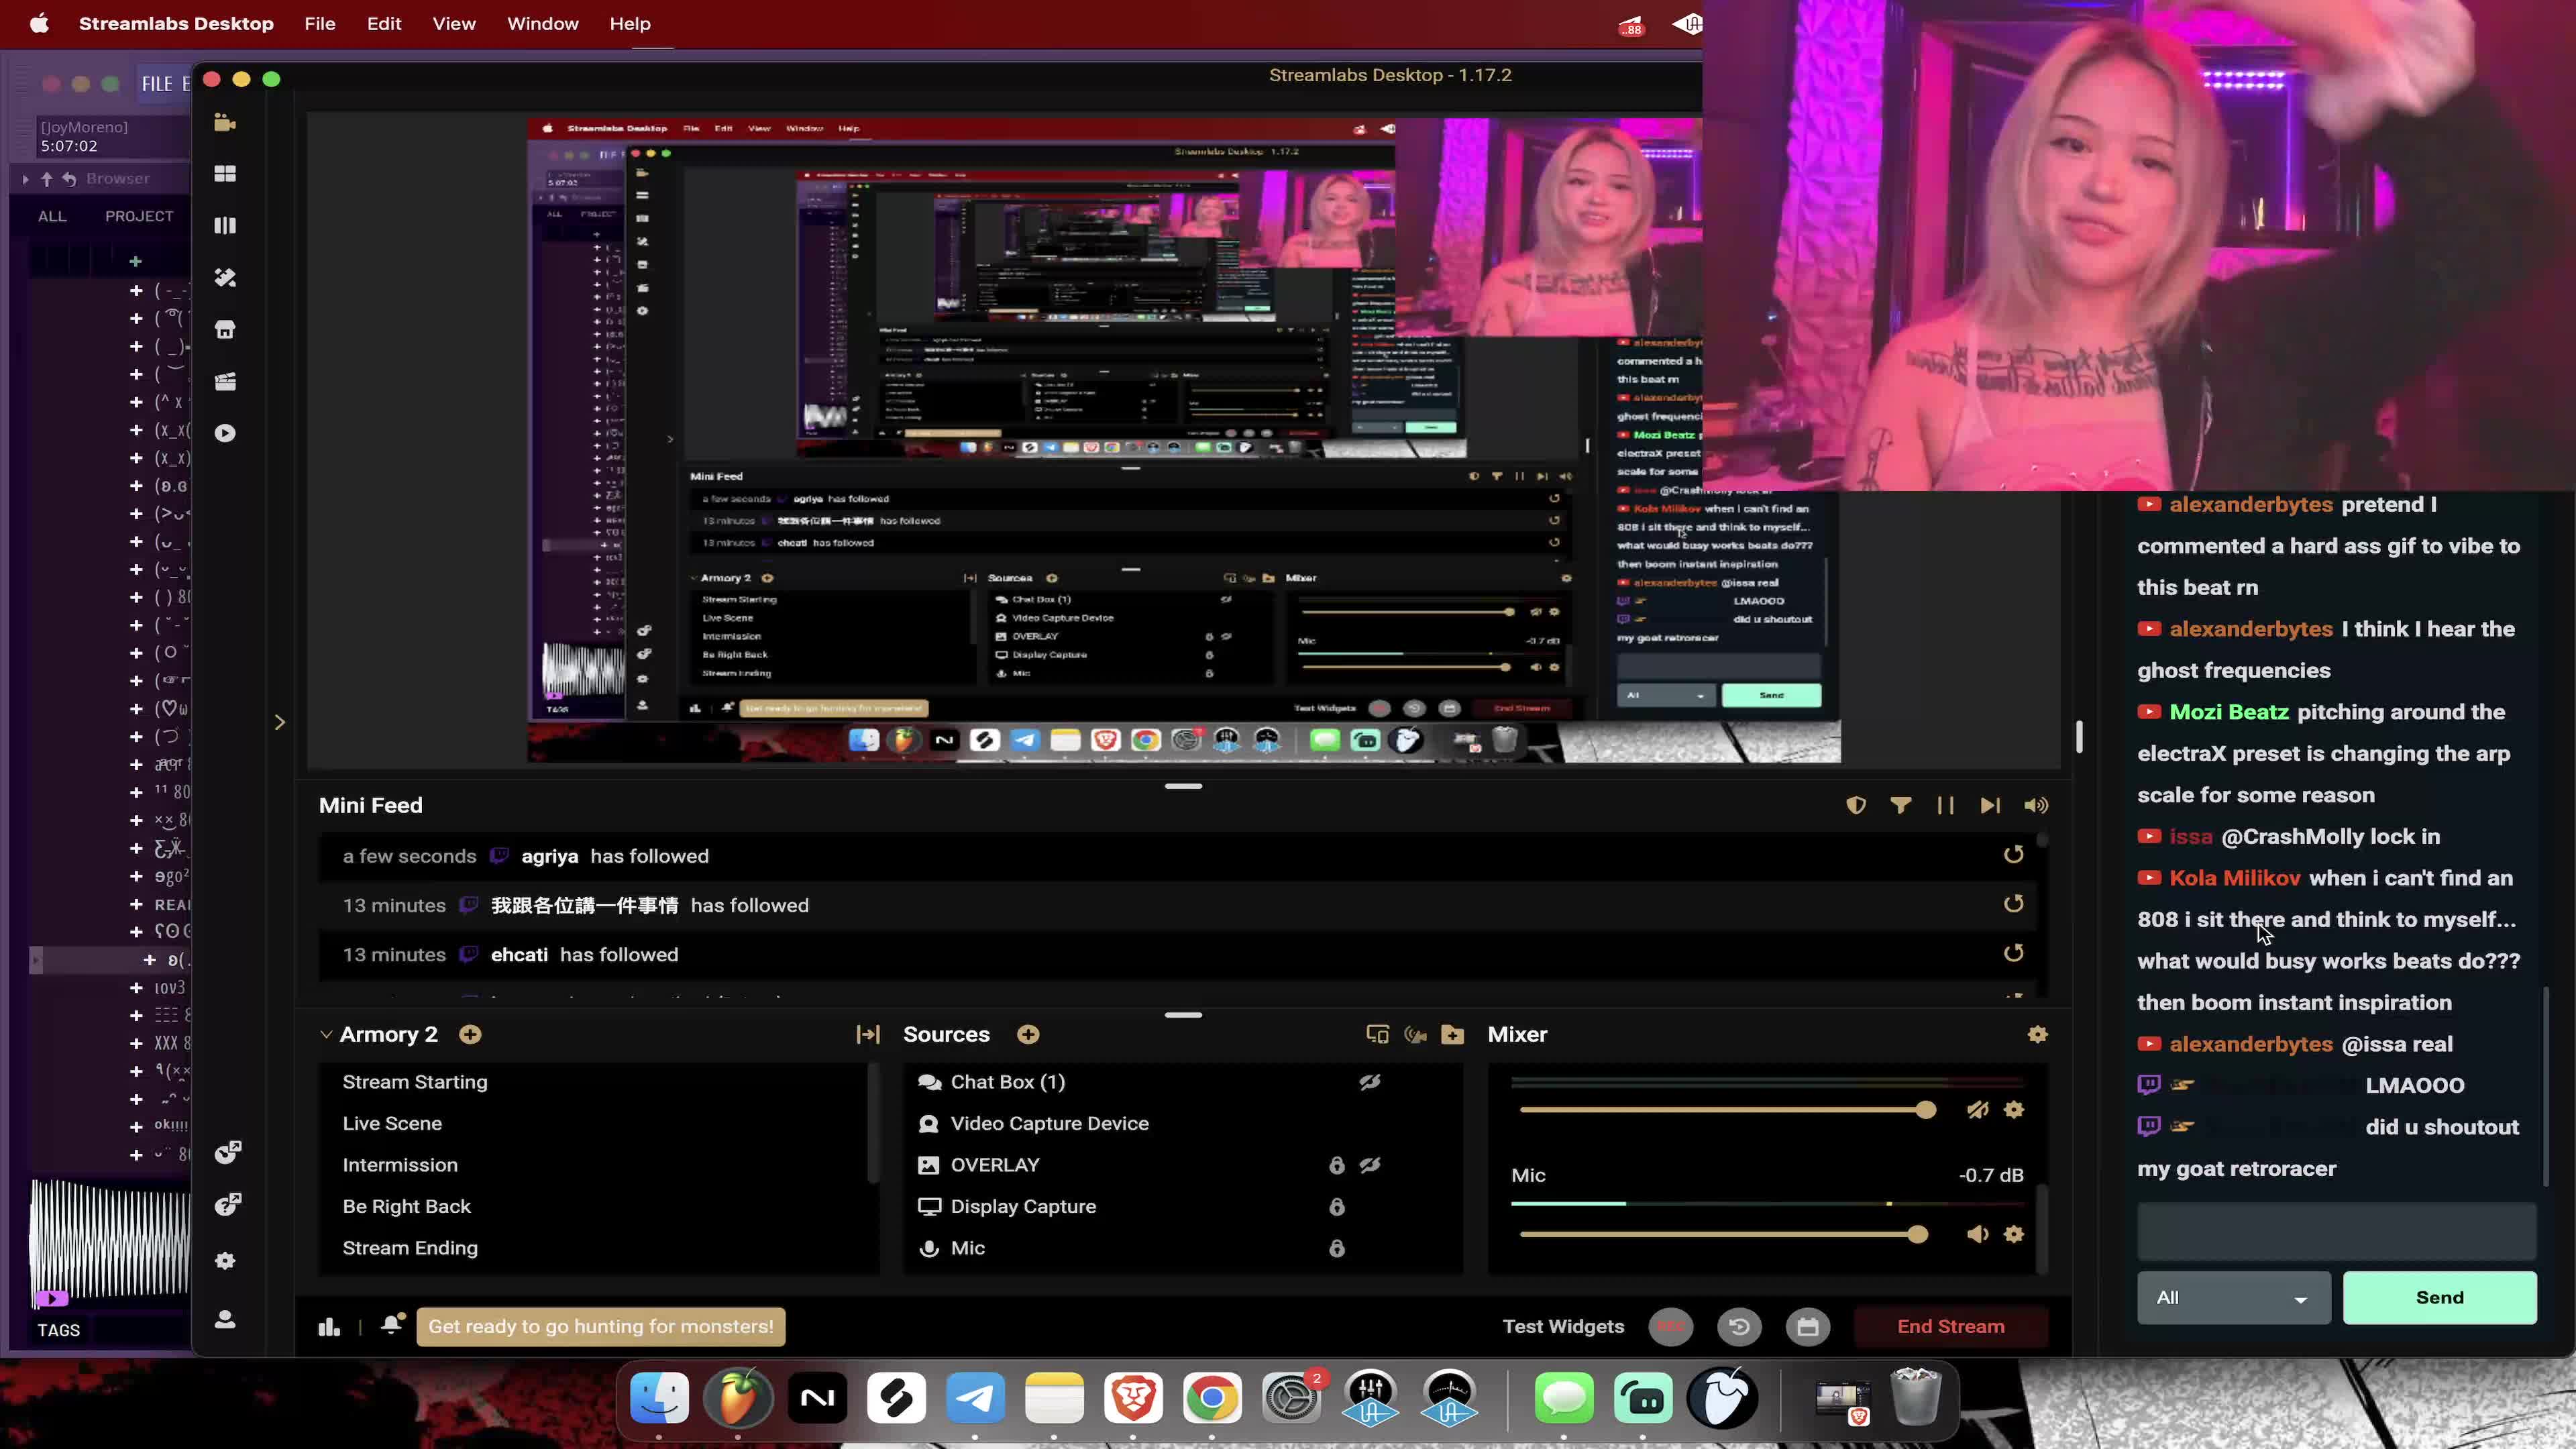This screenshot has height=1449, width=2576.
Task: Click End Stream button
Action: click(1951, 1326)
